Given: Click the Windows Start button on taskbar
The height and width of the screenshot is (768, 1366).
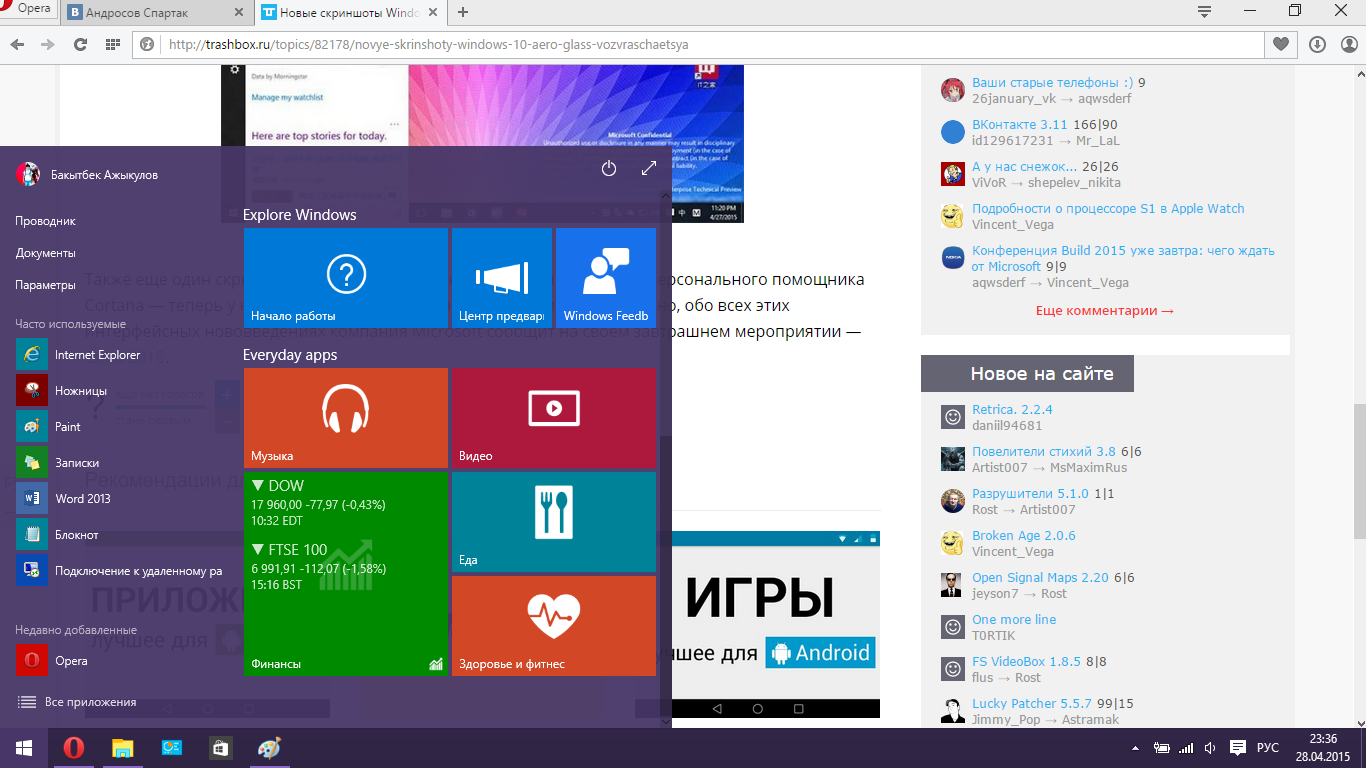Looking at the screenshot, I should (x=24, y=748).
